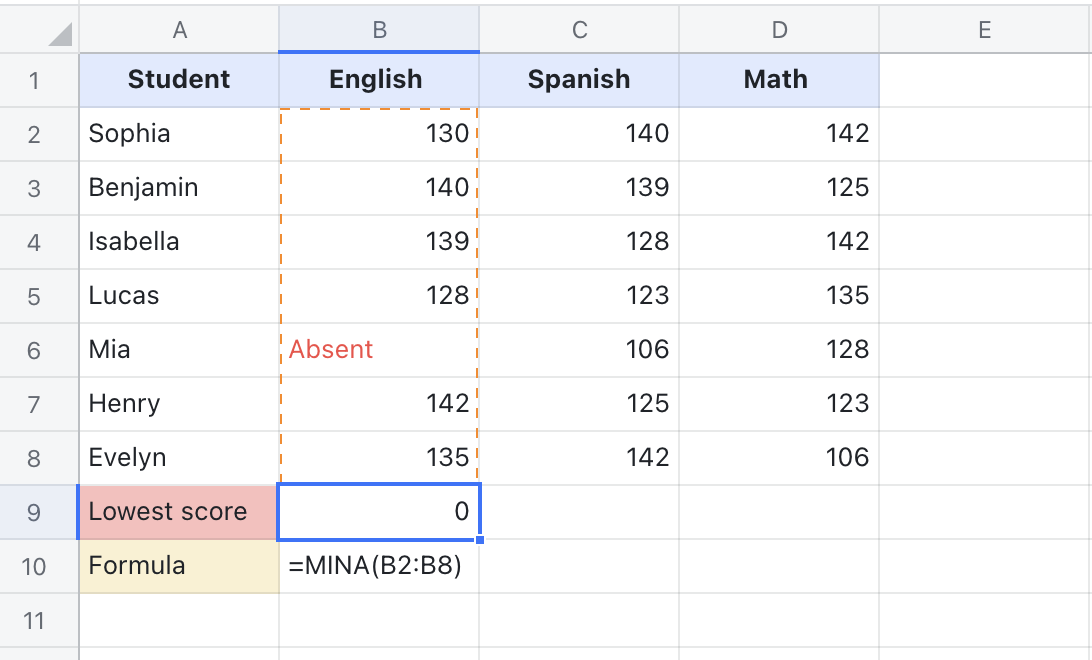
Task: Click the yellow Formula label cell
Action: (x=179, y=566)
